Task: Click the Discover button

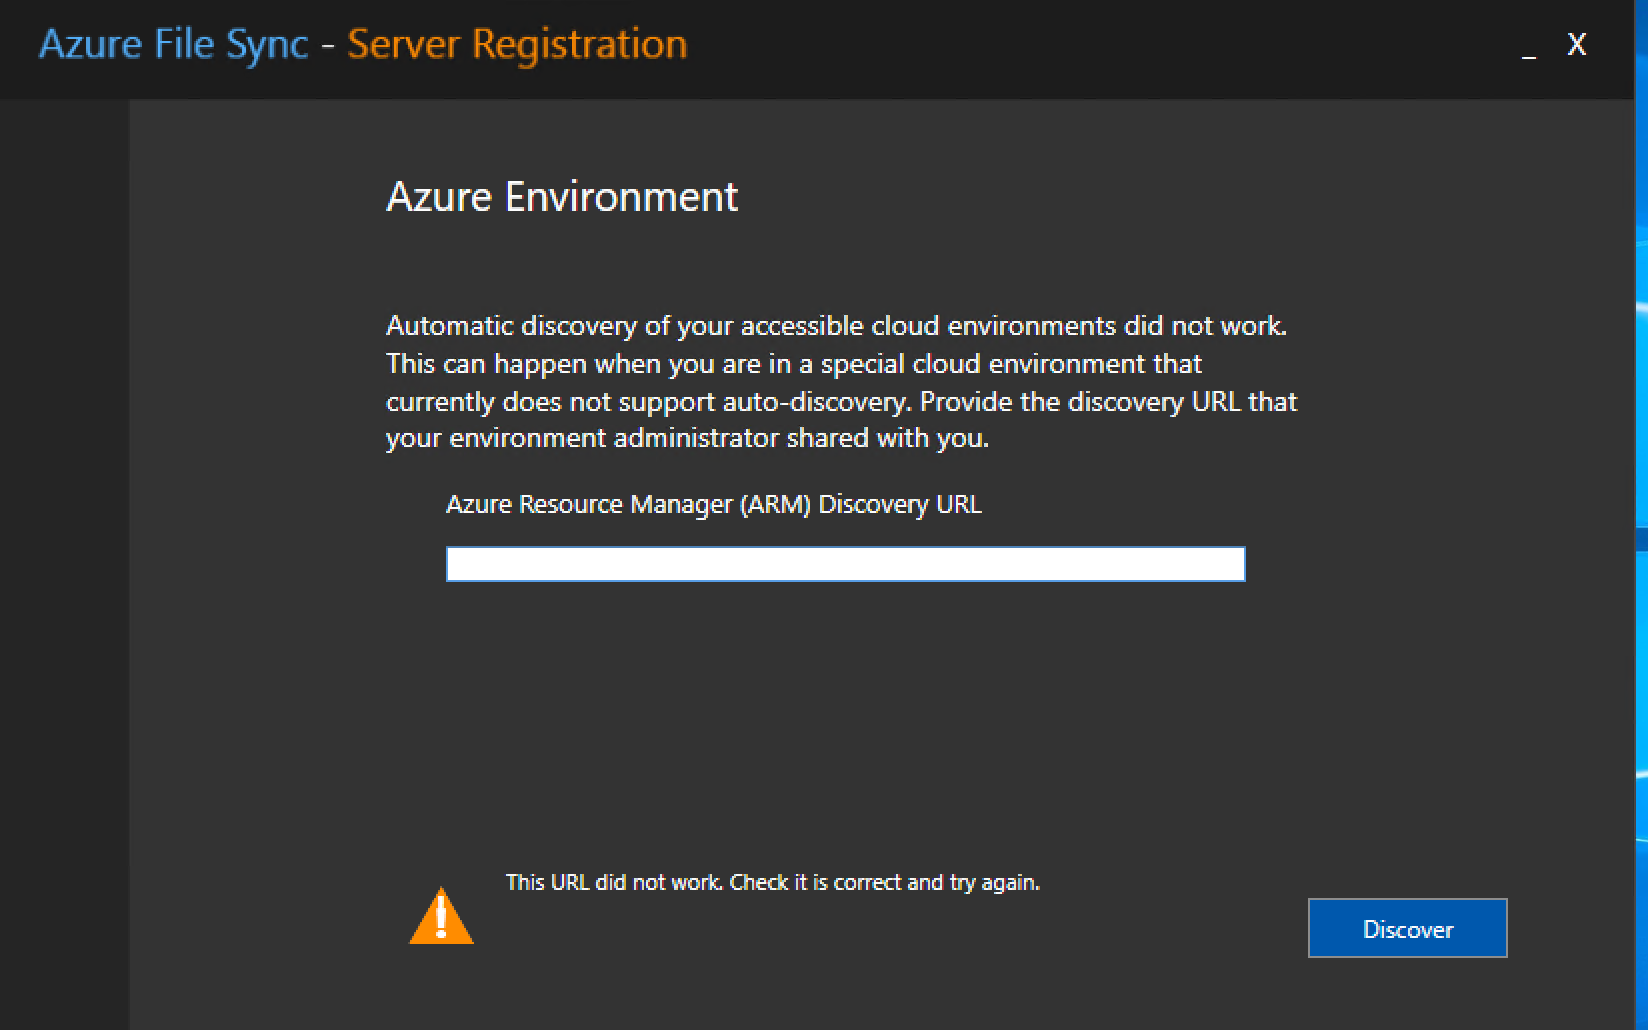Action: tap(1407, 928)
